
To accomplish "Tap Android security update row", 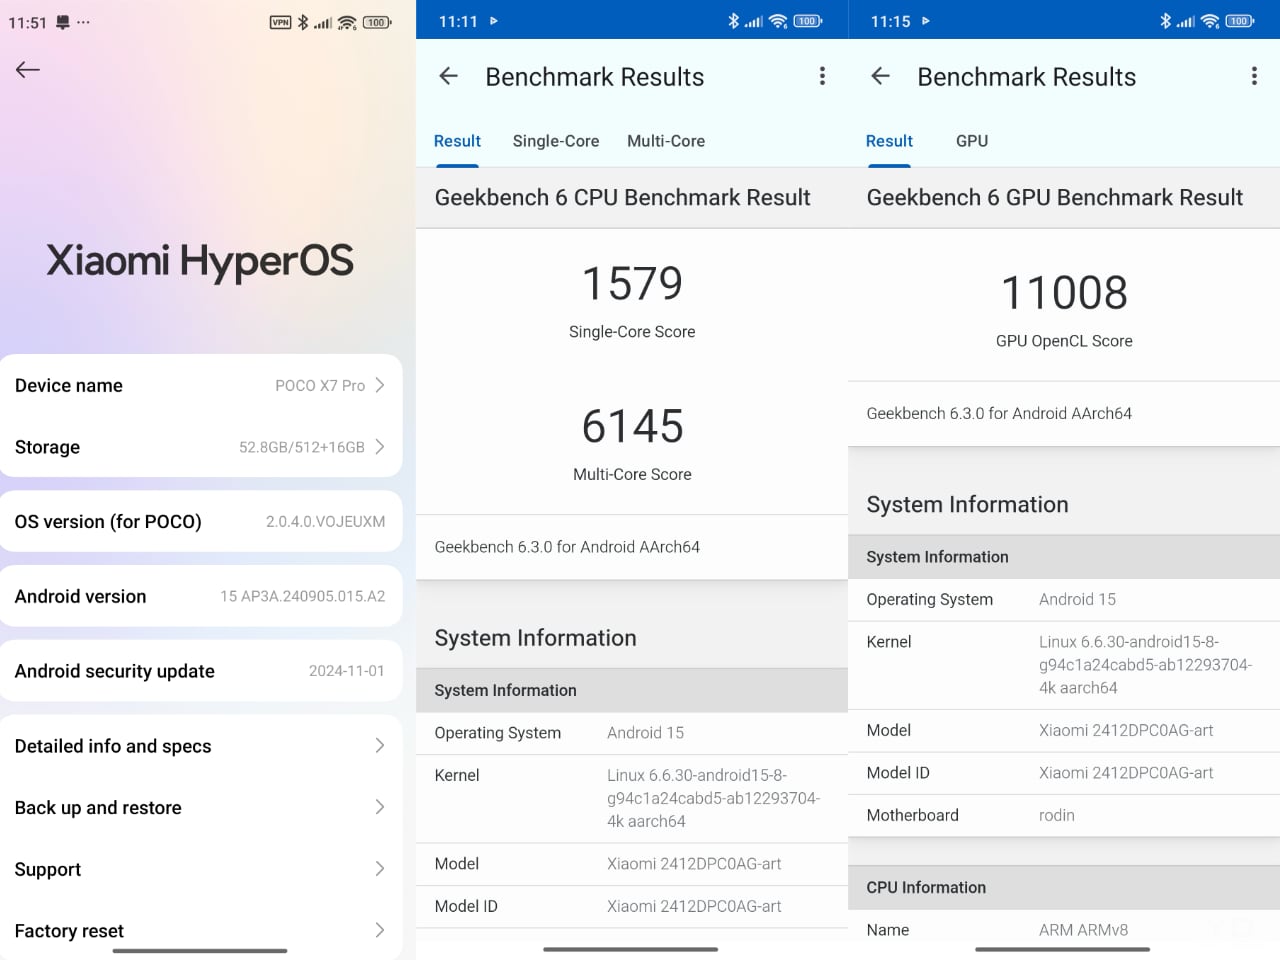I will coord(200,671).
